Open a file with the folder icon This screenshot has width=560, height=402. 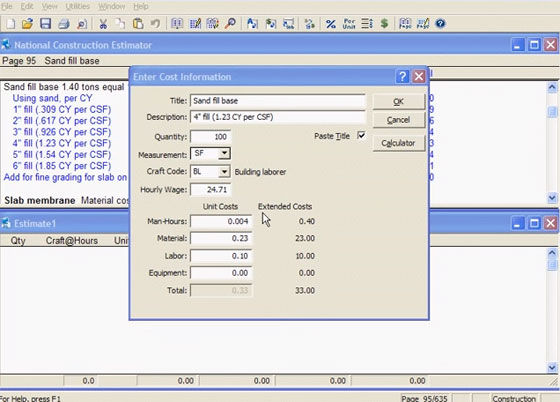[28, 24]
